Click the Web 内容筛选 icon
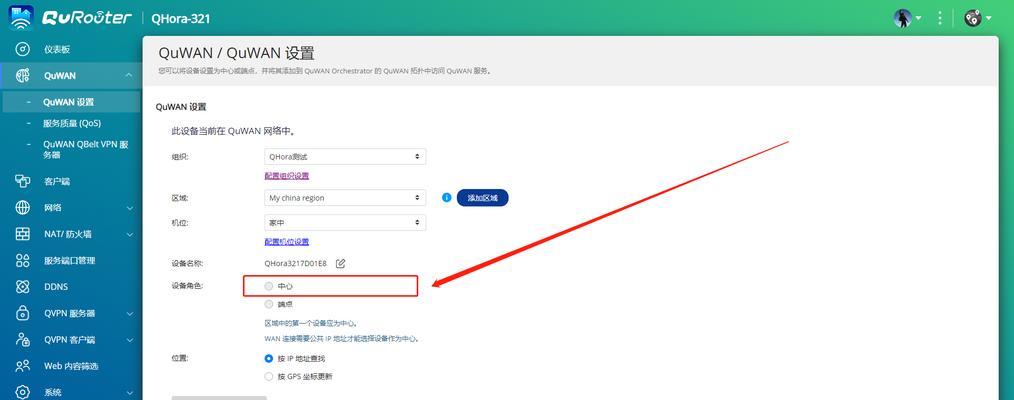The image size is (1014, 400). (x=23, y=366)
